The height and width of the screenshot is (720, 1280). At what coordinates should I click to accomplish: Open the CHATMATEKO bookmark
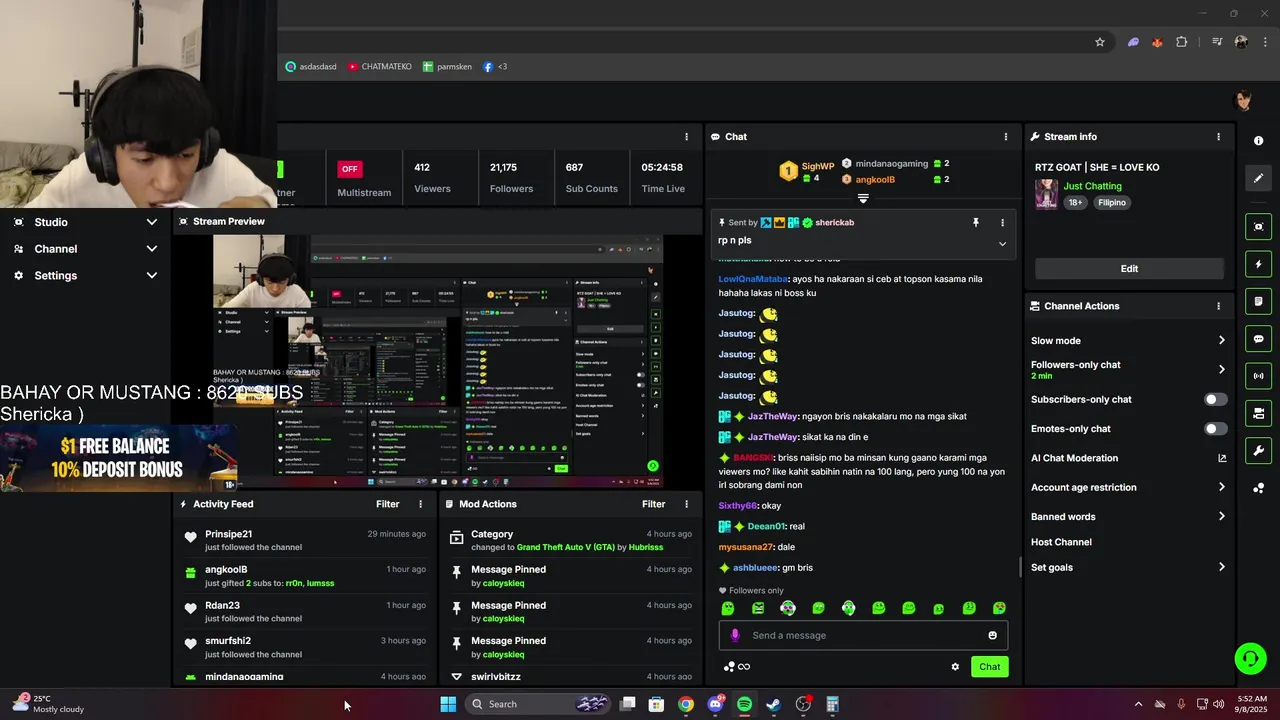(380, 67)
